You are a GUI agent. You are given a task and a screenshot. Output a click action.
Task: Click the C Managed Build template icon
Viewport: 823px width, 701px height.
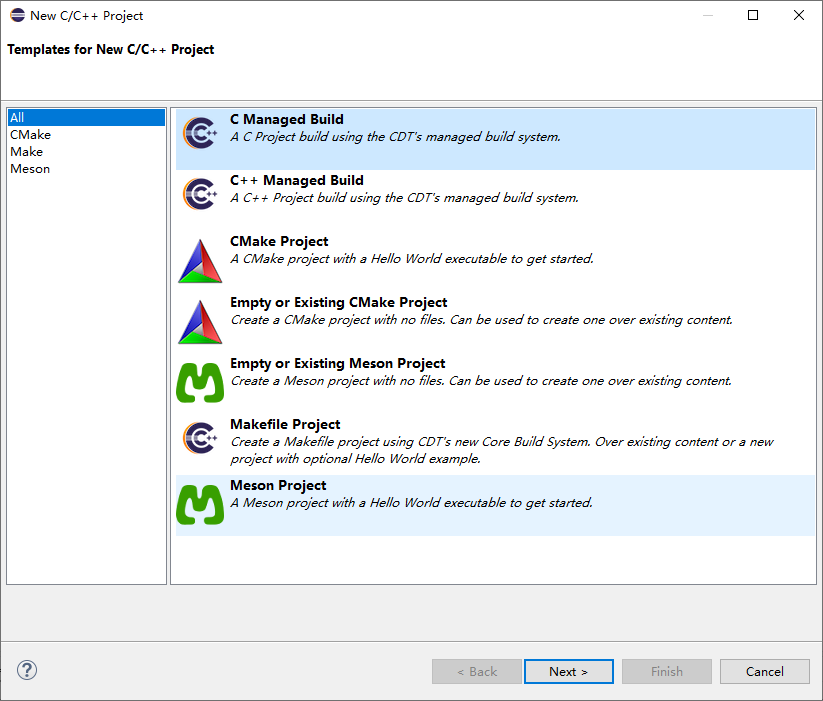[x=200, y=133]
